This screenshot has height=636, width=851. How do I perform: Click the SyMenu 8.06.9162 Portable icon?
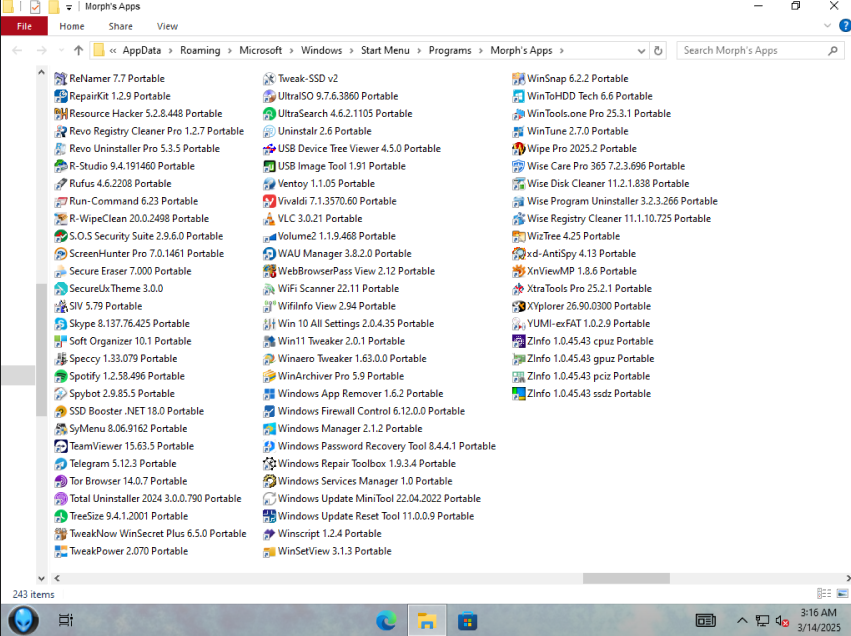tap(61, 429)
